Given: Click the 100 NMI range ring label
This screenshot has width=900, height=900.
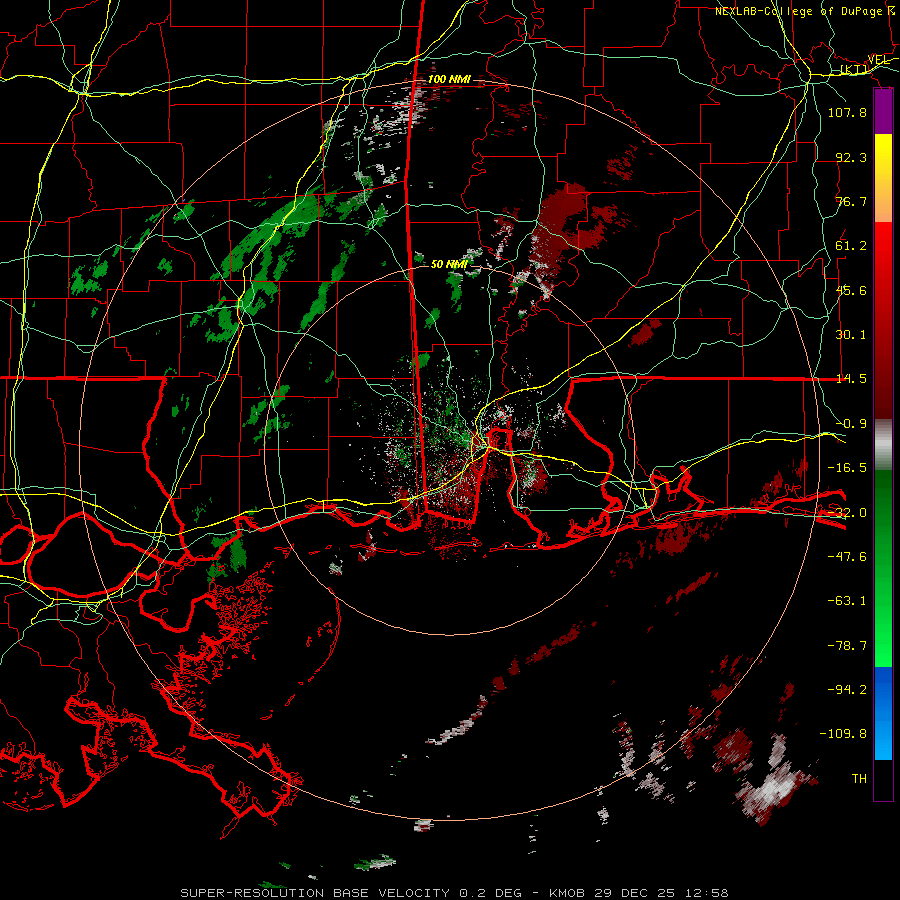Looking at the screenshot, I should pyautogui.click(x=449, y=79).
